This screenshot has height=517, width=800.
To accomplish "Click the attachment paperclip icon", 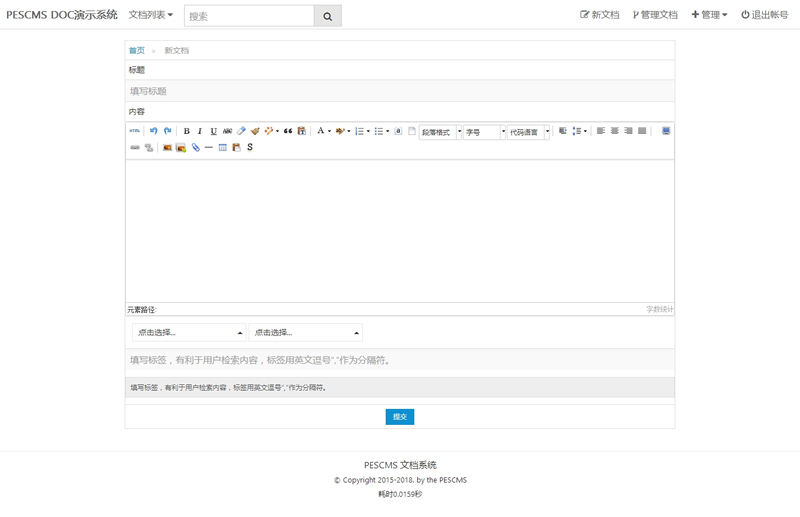I will coord(195,147).
